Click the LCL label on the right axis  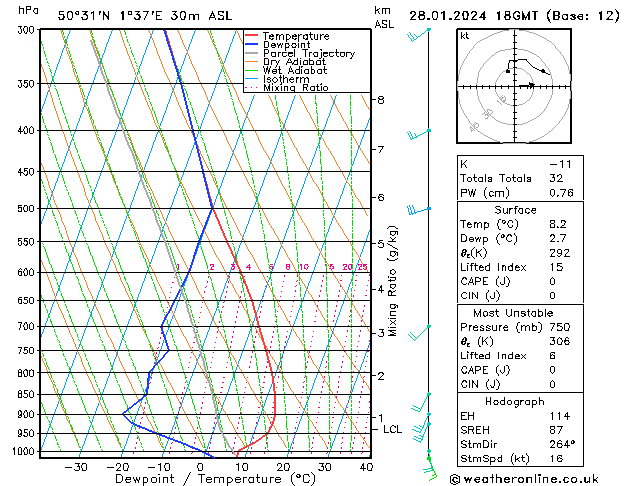[392, 429]
